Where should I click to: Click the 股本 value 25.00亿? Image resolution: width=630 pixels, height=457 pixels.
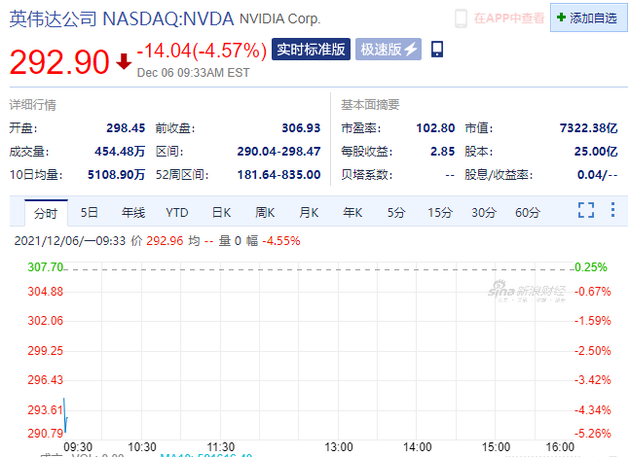click(596, 152)
